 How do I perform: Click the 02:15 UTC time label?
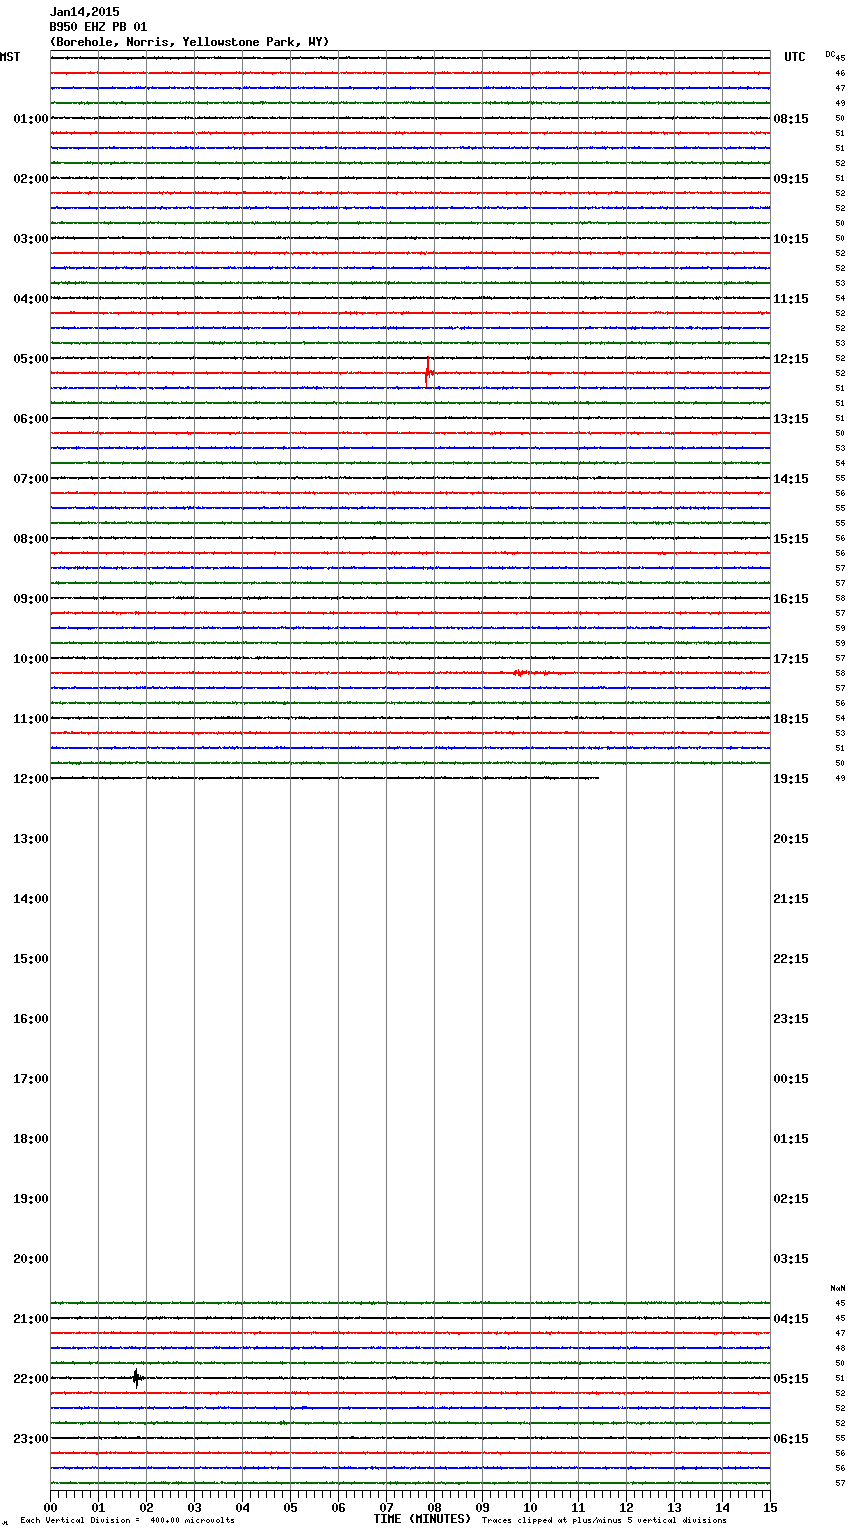pos(791,1199)
